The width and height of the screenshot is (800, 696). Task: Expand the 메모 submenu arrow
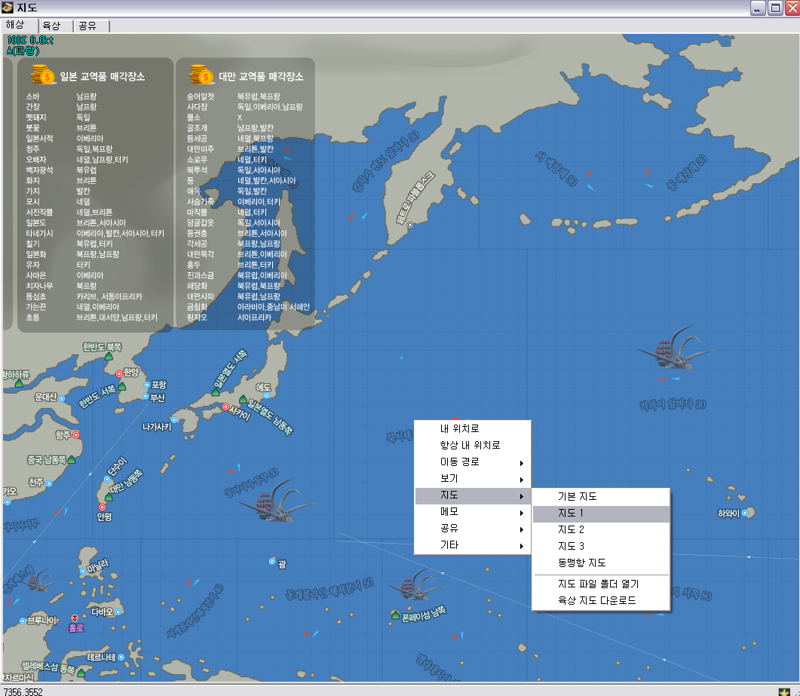point(521,513)
